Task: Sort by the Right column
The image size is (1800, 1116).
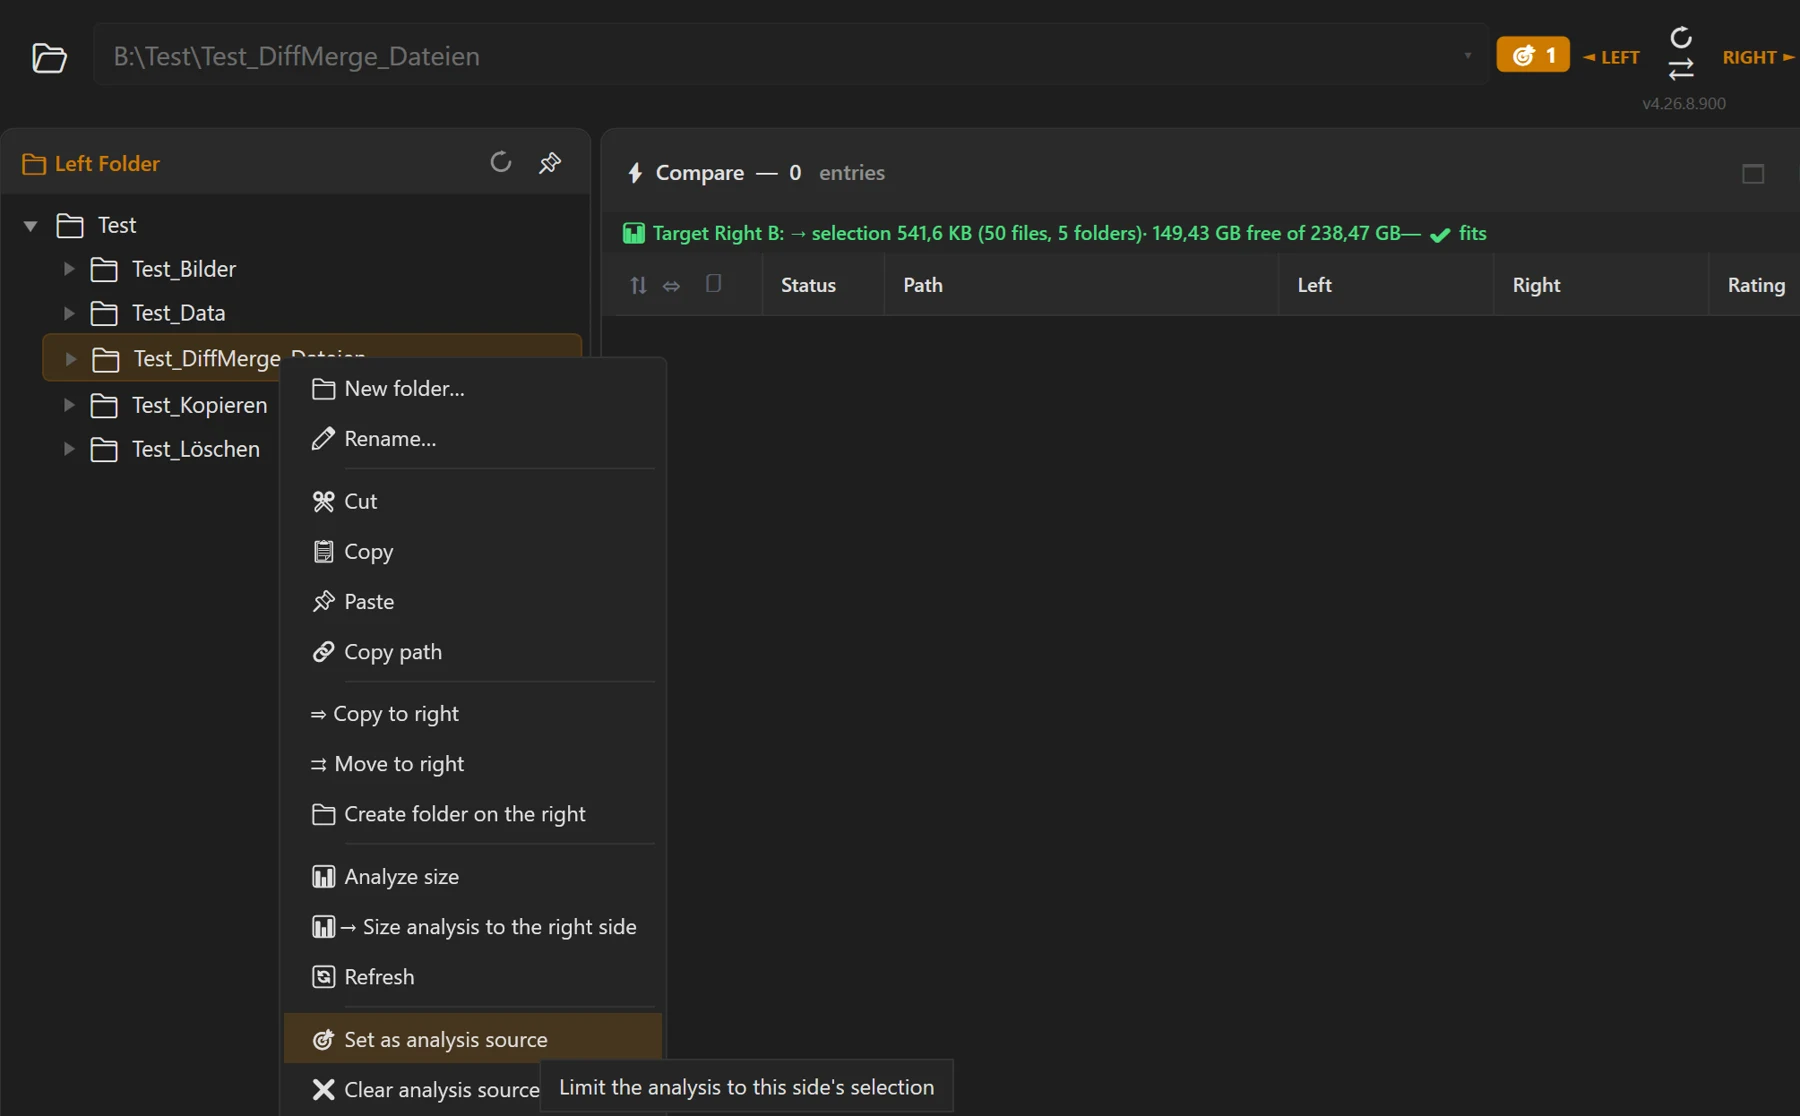Action: (1601, 285)
